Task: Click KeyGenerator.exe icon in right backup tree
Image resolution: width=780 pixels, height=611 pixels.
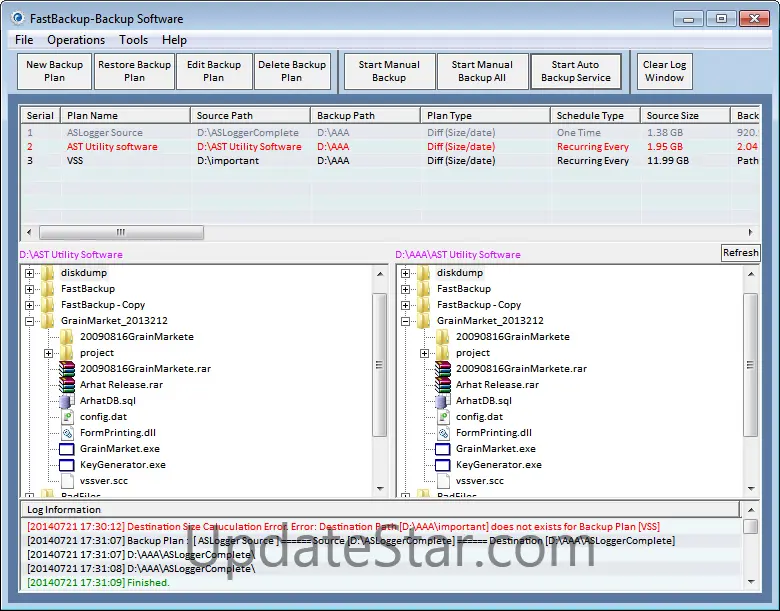Action: (x=443, y=465)
